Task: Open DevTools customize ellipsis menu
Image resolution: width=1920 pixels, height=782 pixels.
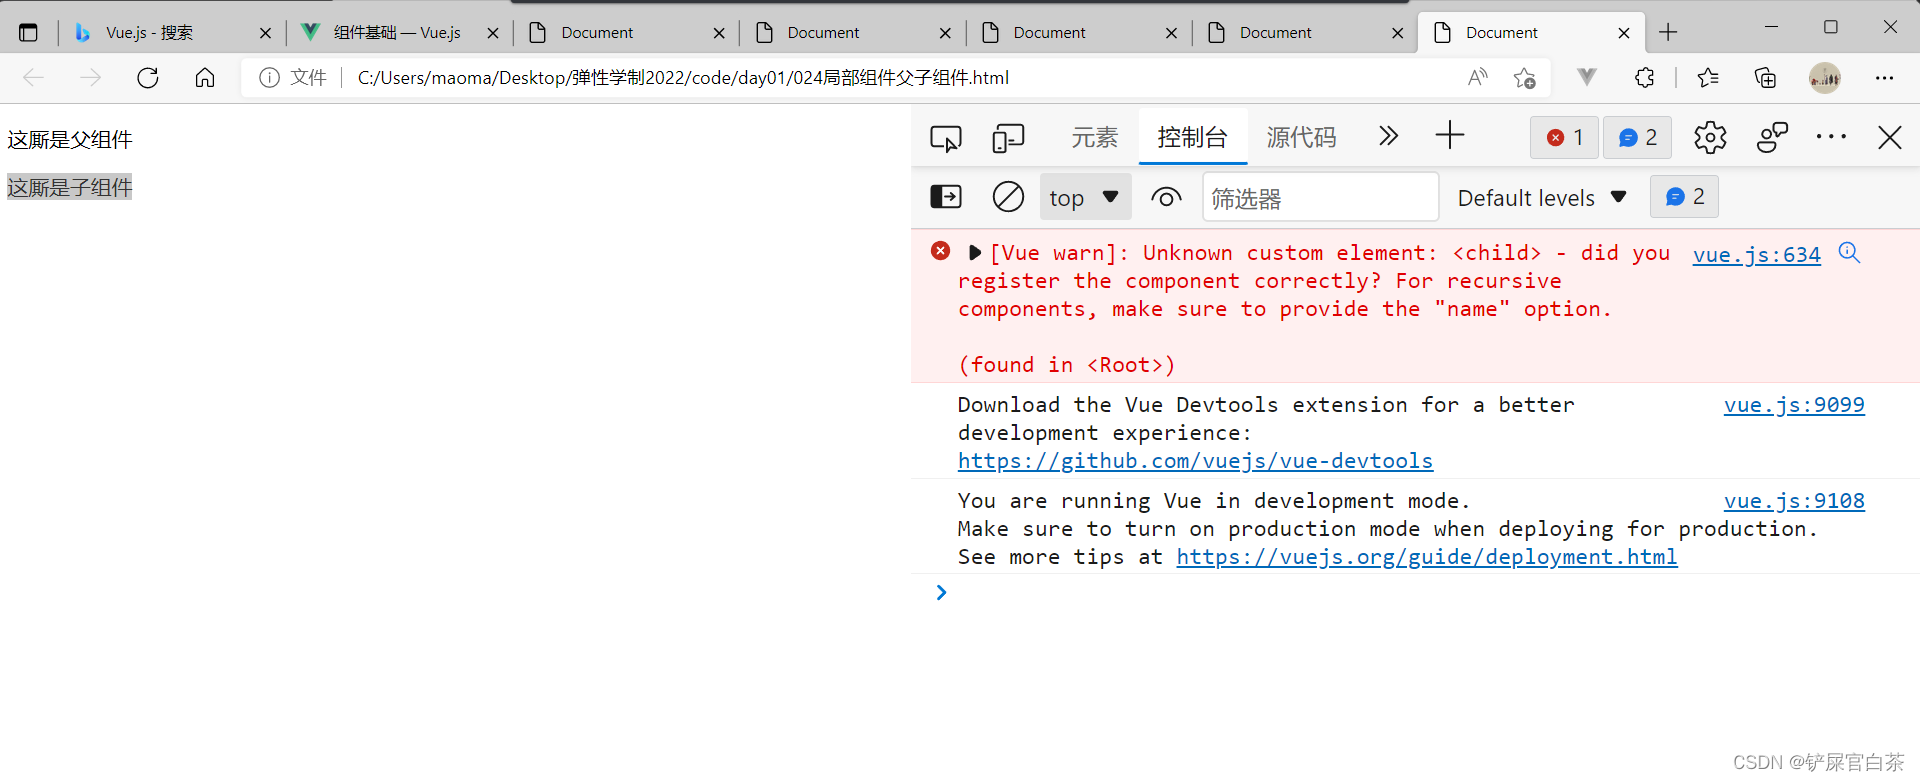Action: pos(1831,137)
